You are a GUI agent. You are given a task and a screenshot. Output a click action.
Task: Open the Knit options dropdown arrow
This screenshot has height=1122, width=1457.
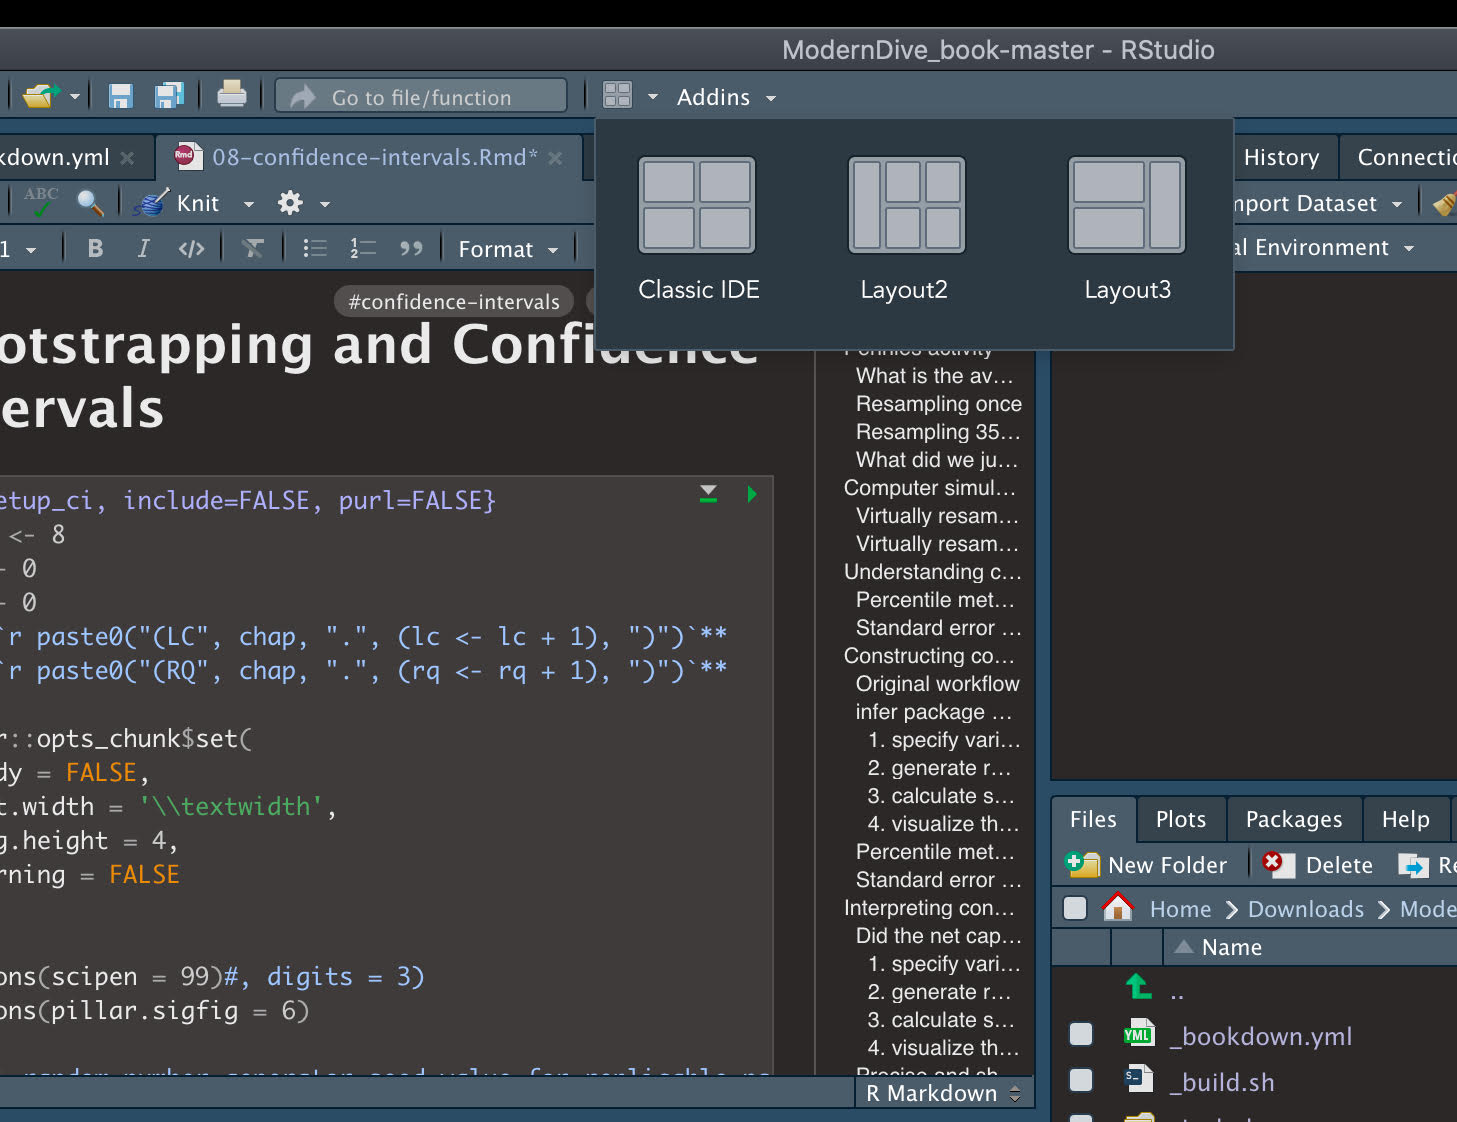click(247, 202)
